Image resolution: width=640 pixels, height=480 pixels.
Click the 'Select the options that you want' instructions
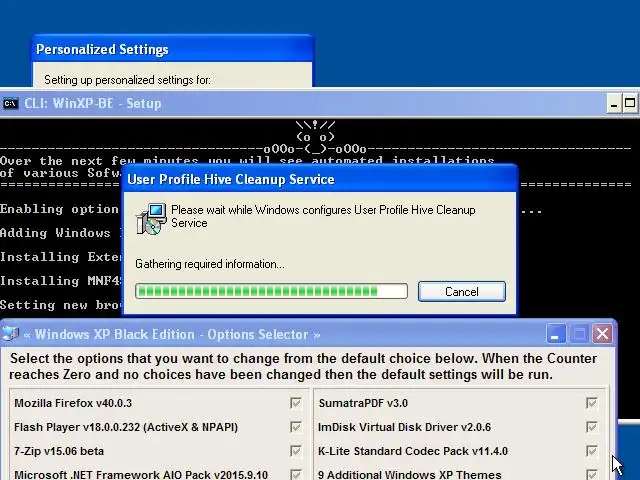(303, 366)
